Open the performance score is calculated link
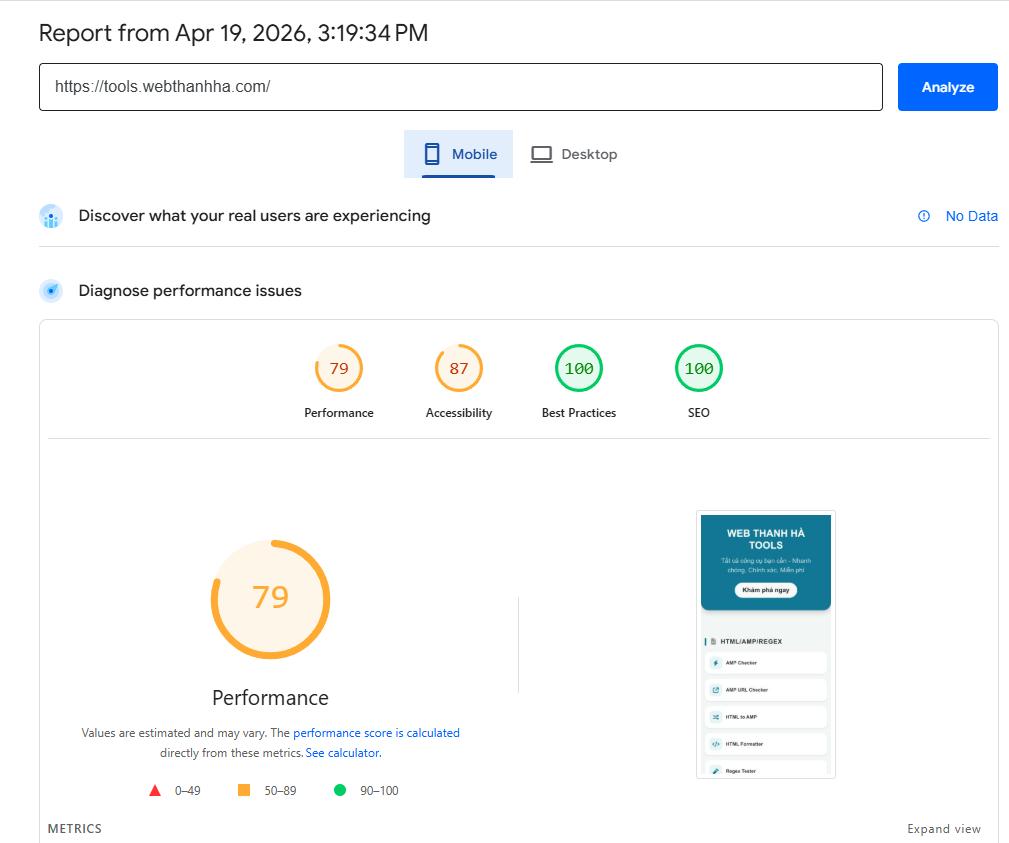This screenshot has width=1009, height=843. [x=376, y=733]
